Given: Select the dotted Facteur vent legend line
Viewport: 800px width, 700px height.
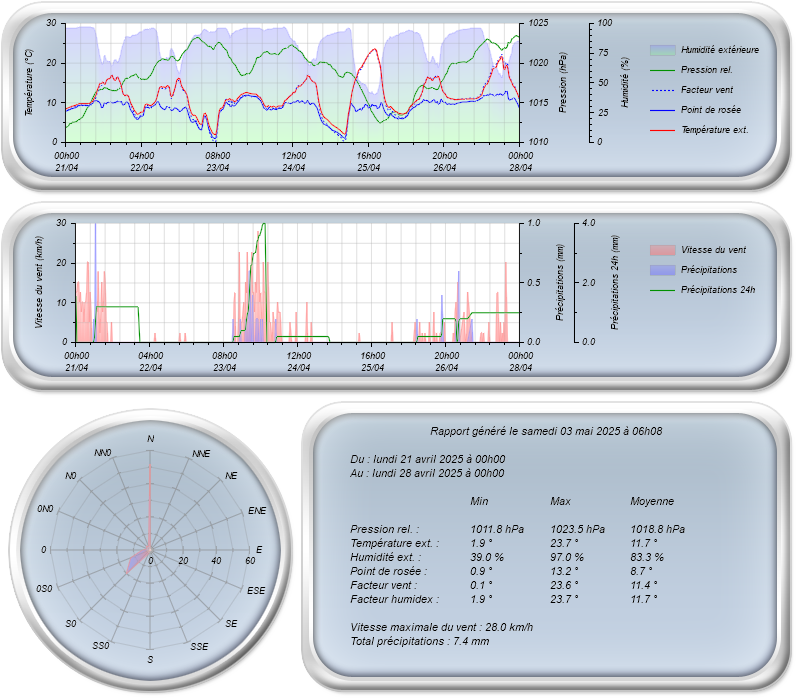Looking at the screenshot, I should pos(662,90).
